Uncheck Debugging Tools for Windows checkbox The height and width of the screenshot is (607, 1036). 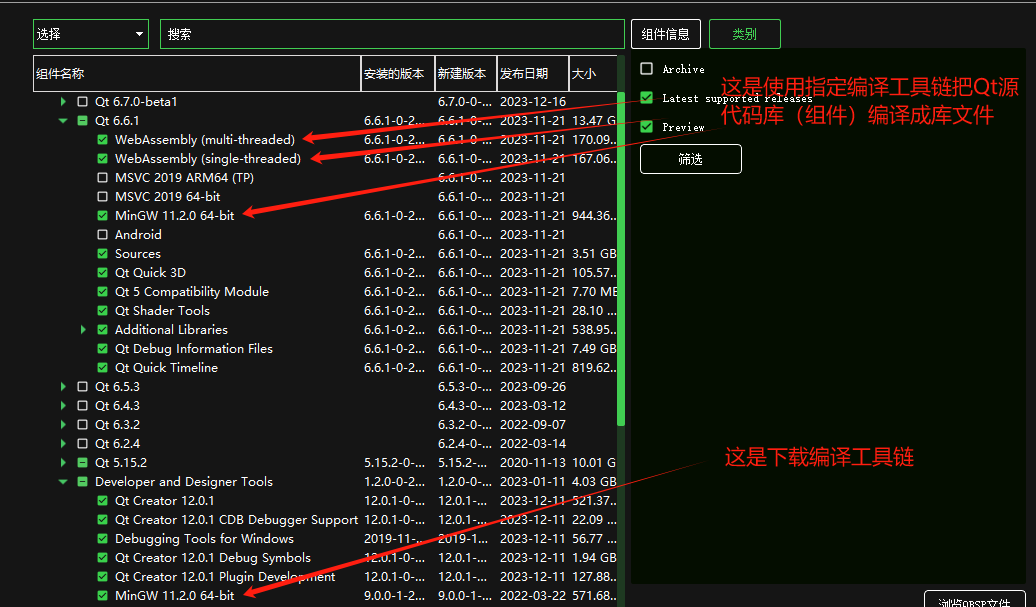click(102, 539)
